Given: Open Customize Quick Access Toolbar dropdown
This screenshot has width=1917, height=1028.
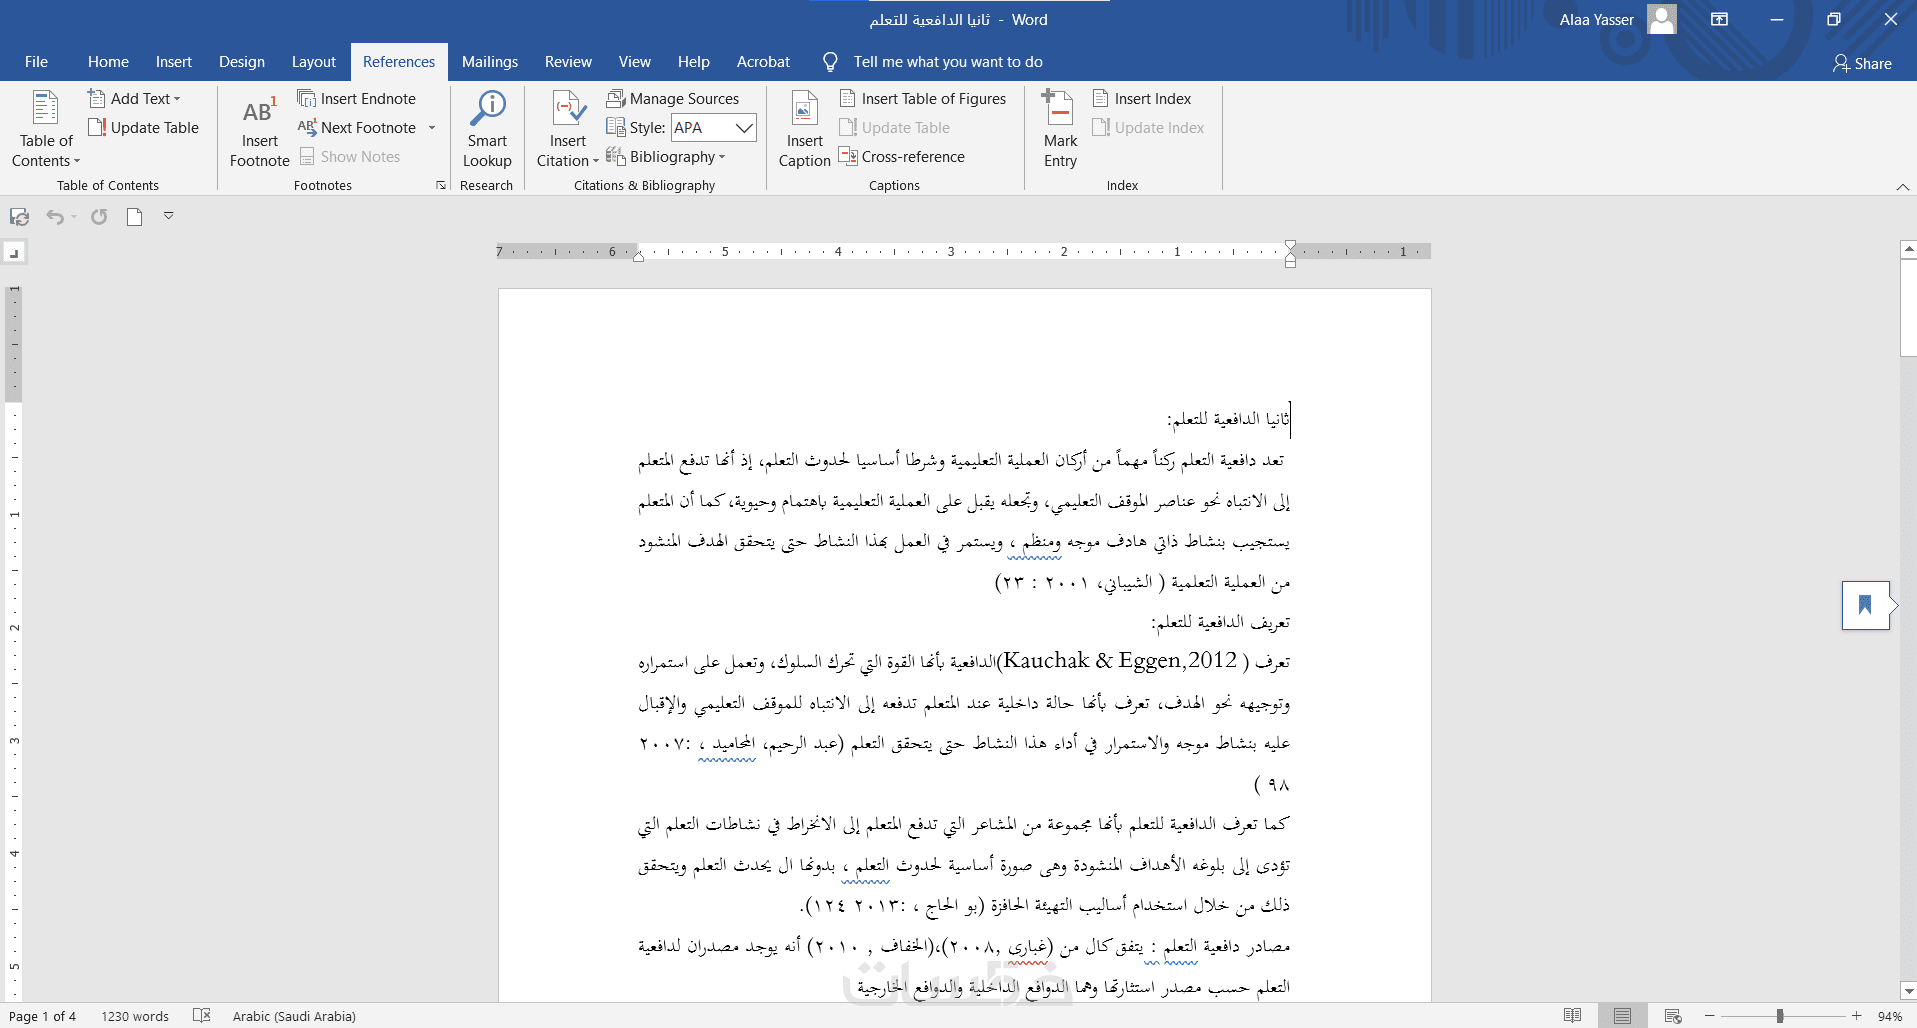Looking at the screenshot, I should point(169,216).
